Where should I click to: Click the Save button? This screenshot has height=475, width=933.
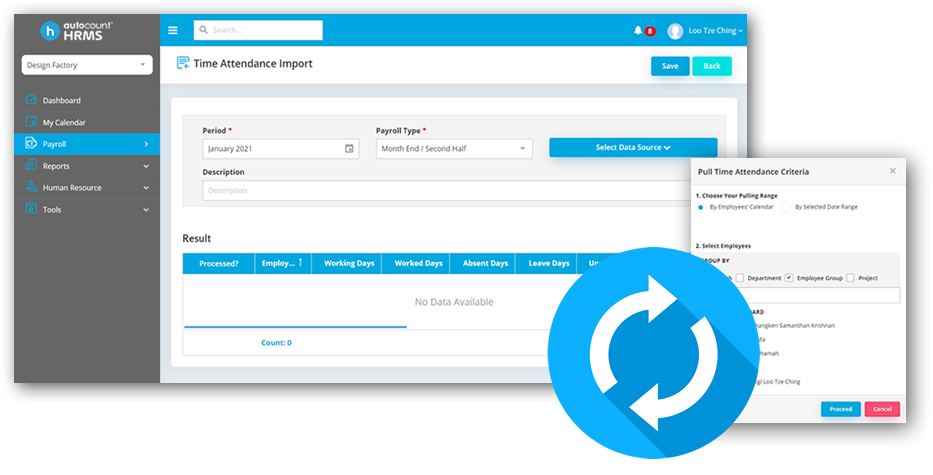pyautogui.click(x=669, y=66)
